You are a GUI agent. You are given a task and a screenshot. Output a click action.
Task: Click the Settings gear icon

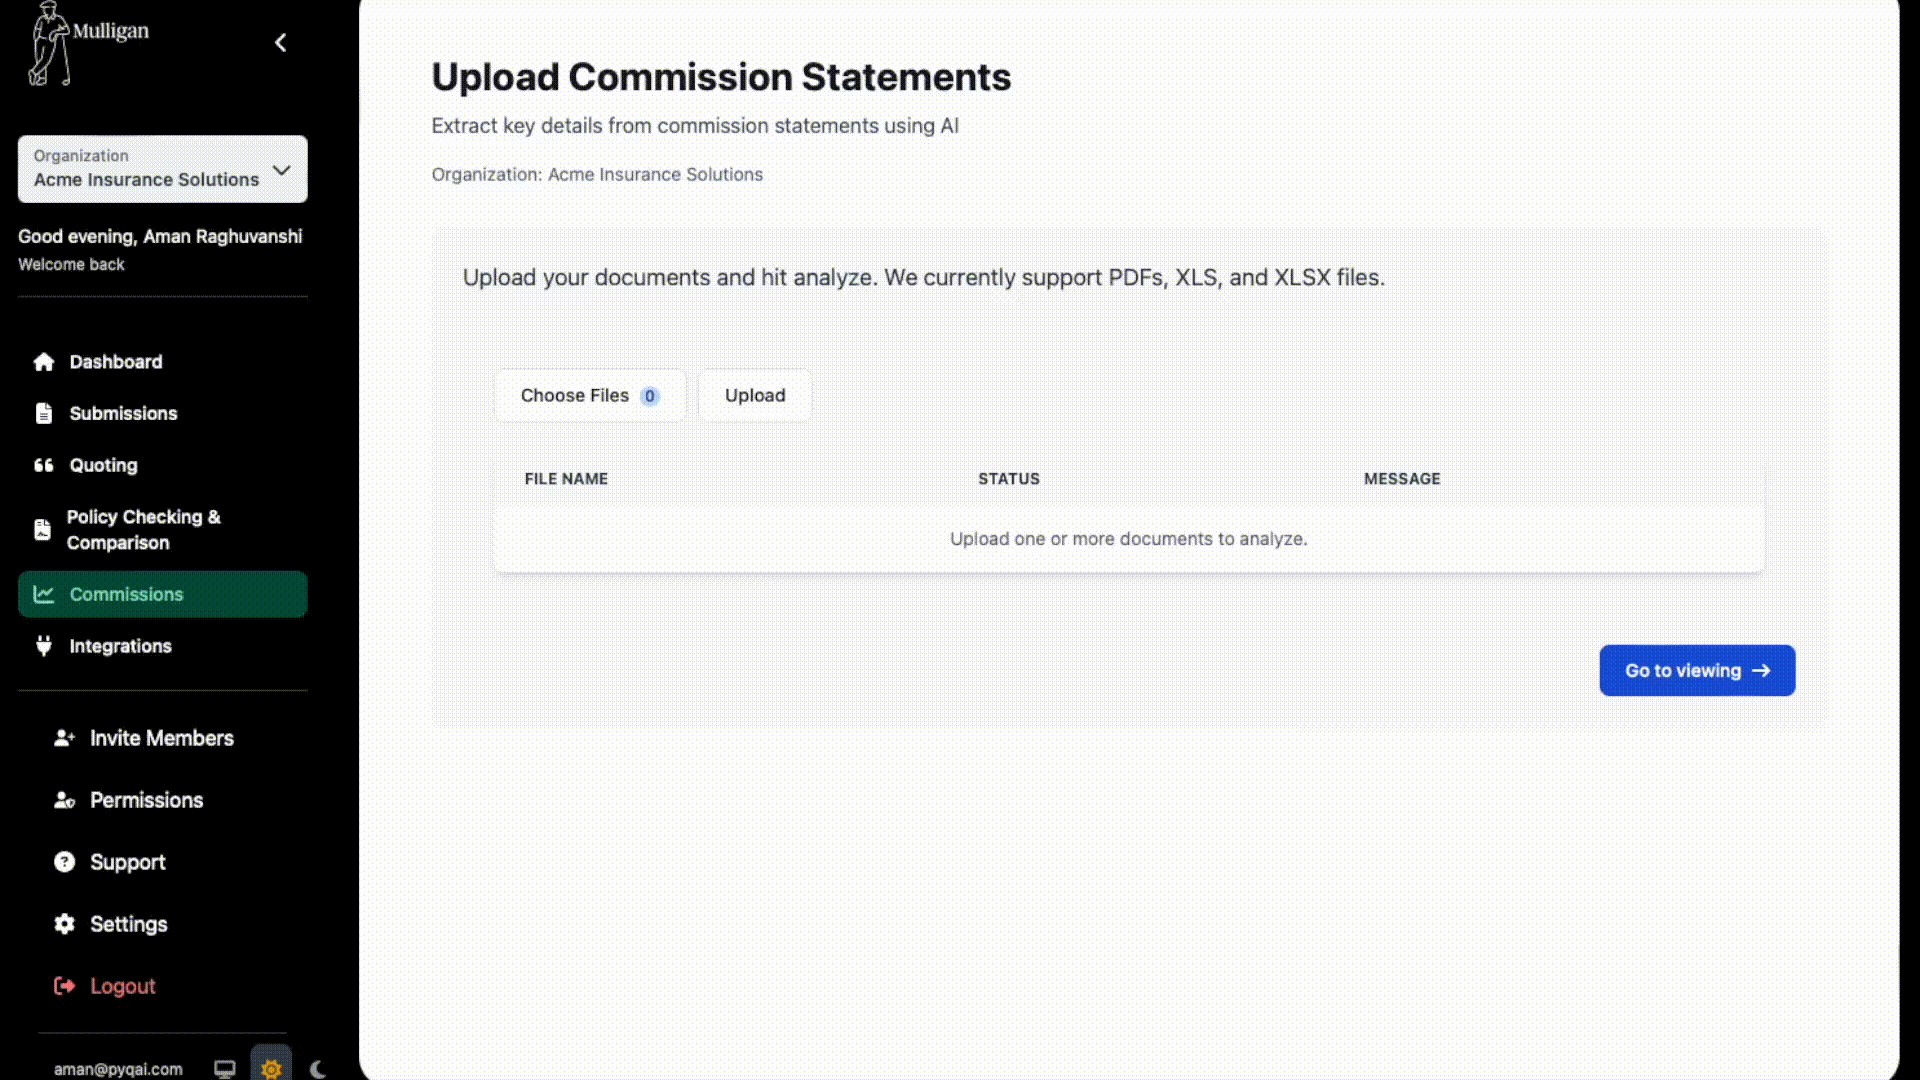tap(64, 924)
